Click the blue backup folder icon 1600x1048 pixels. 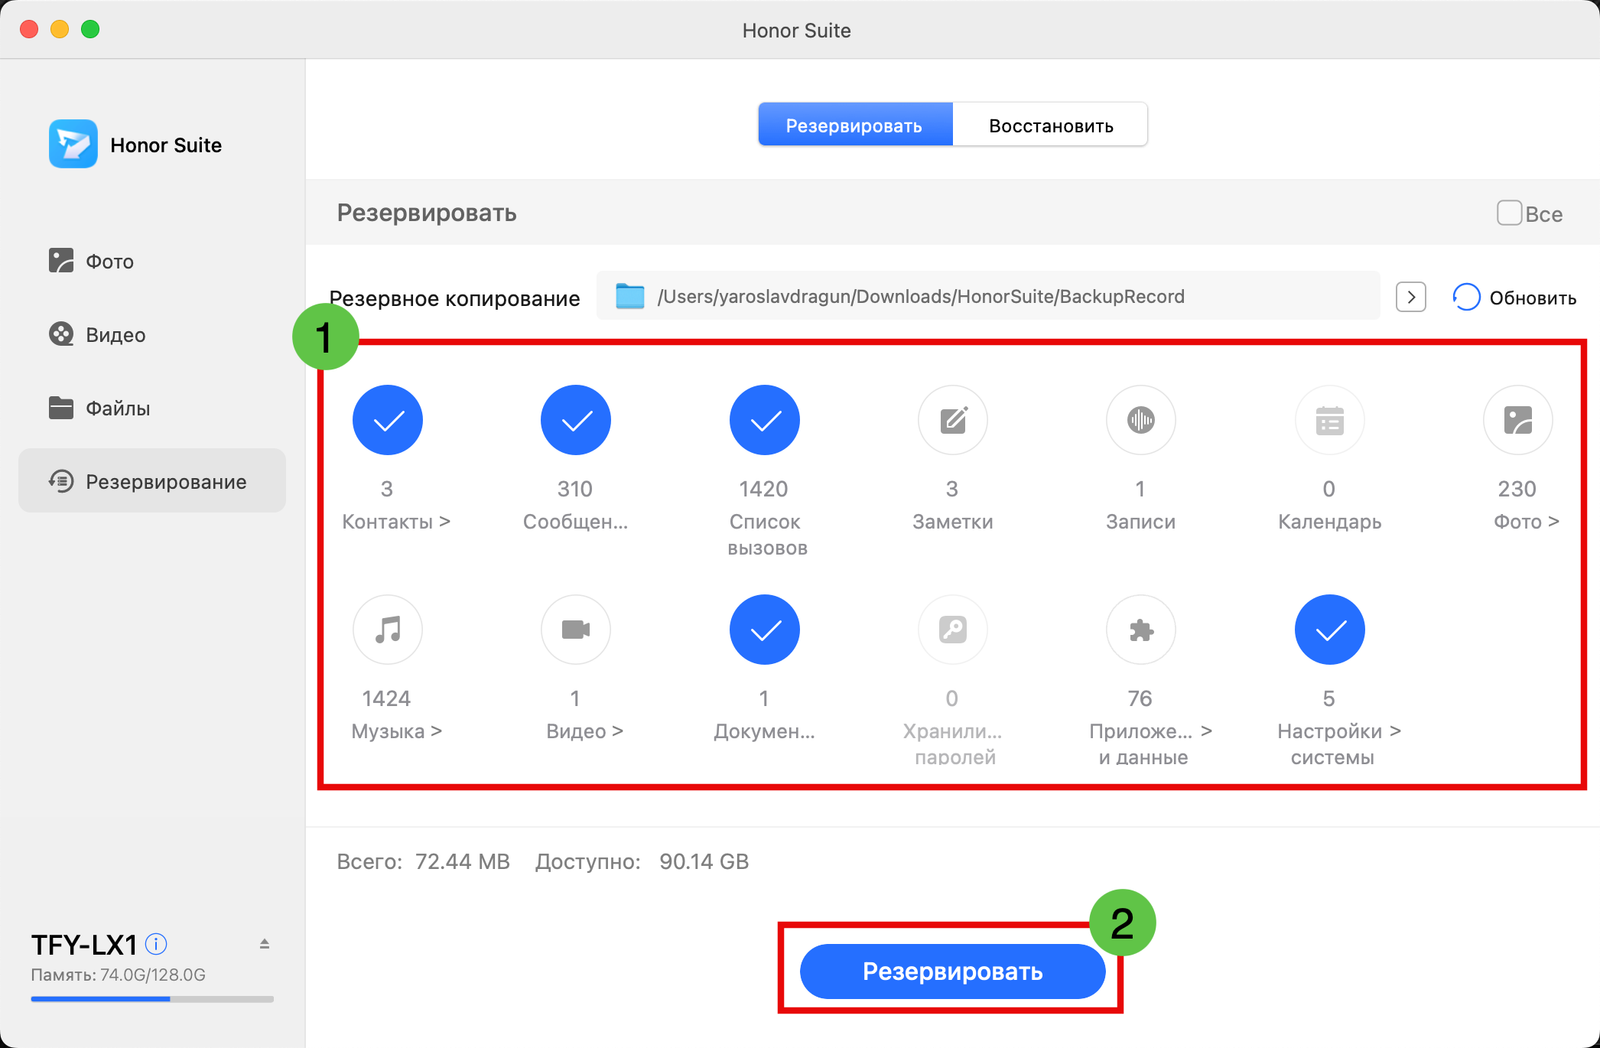[629, 296]
